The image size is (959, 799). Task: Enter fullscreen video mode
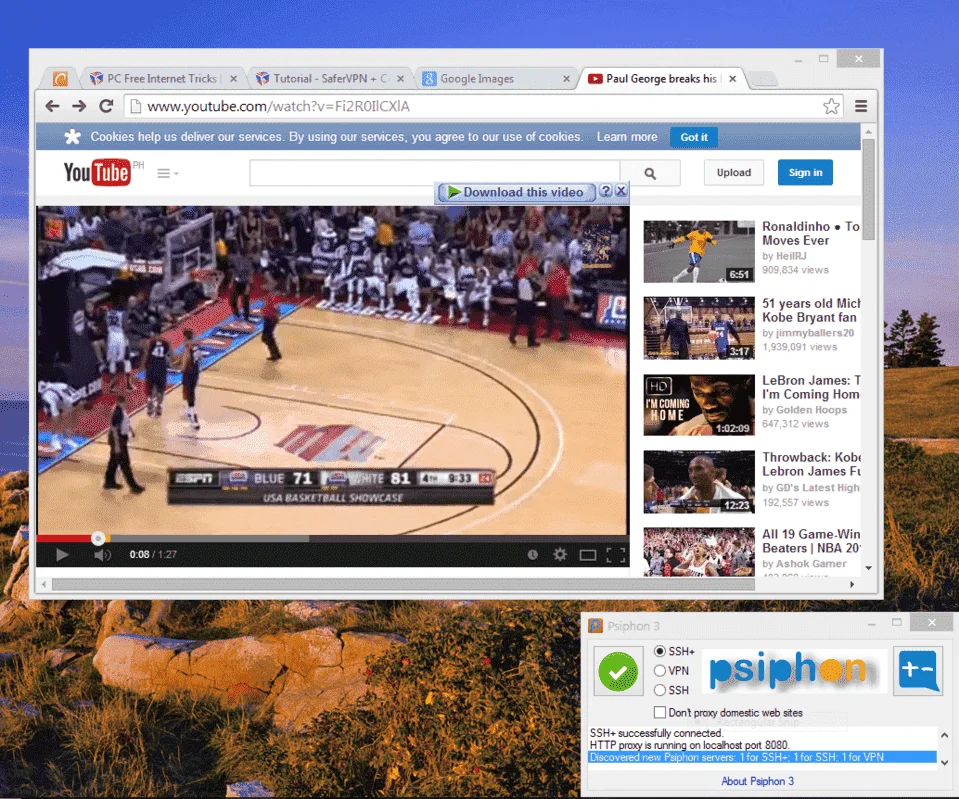[x=616, y=555]
